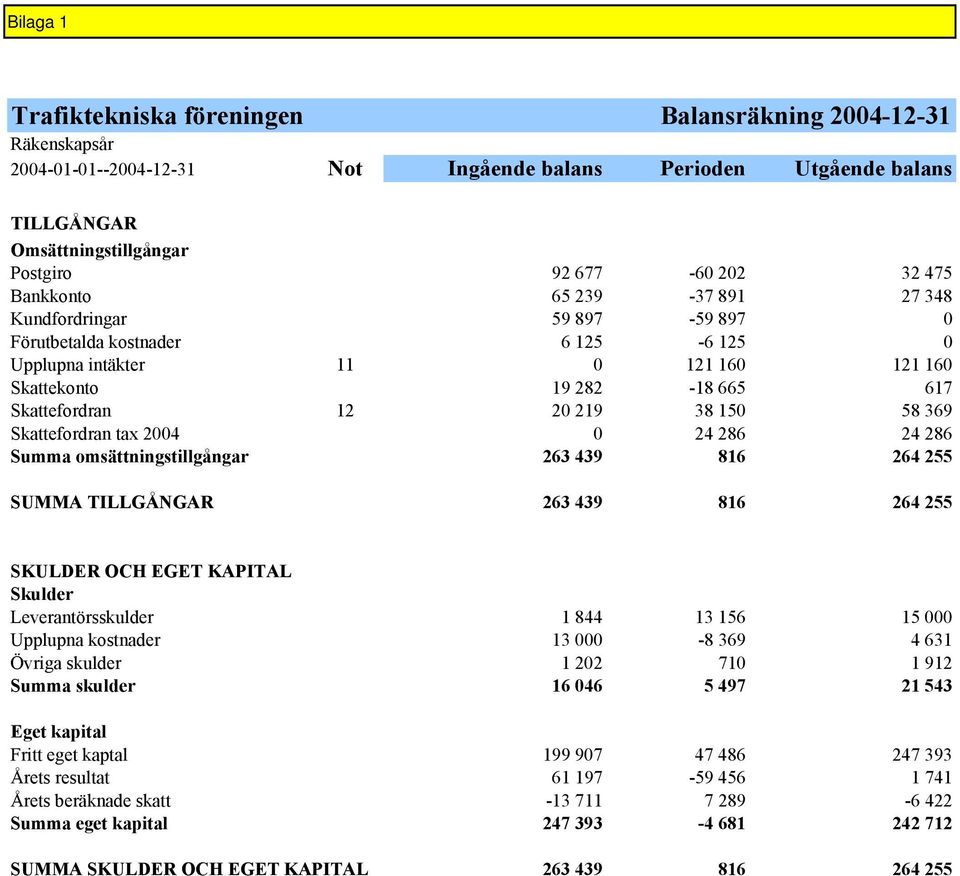Click Summa eget kapital closing total '242 712'

click(x=922, y=824)
